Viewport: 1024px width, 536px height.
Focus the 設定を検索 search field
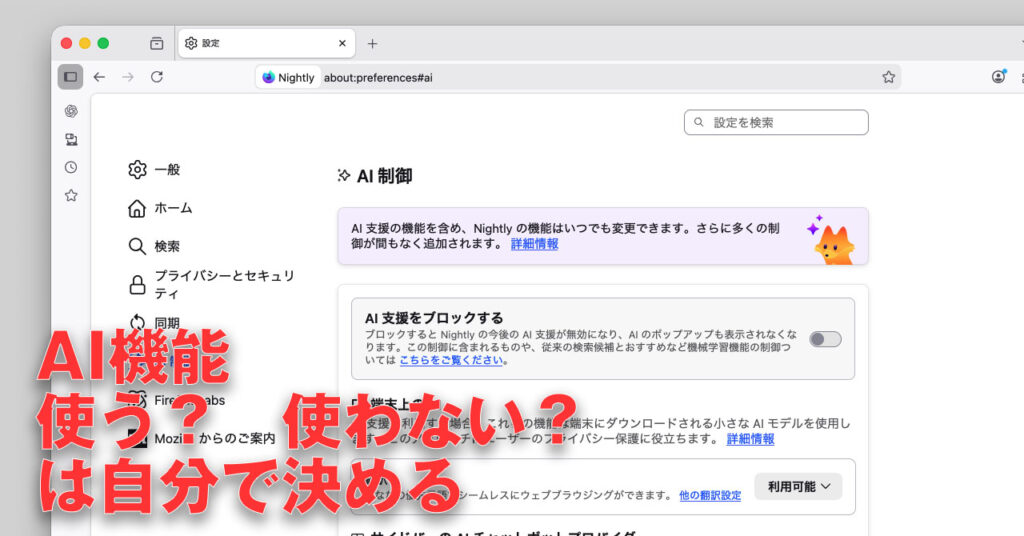coord(776,122)
